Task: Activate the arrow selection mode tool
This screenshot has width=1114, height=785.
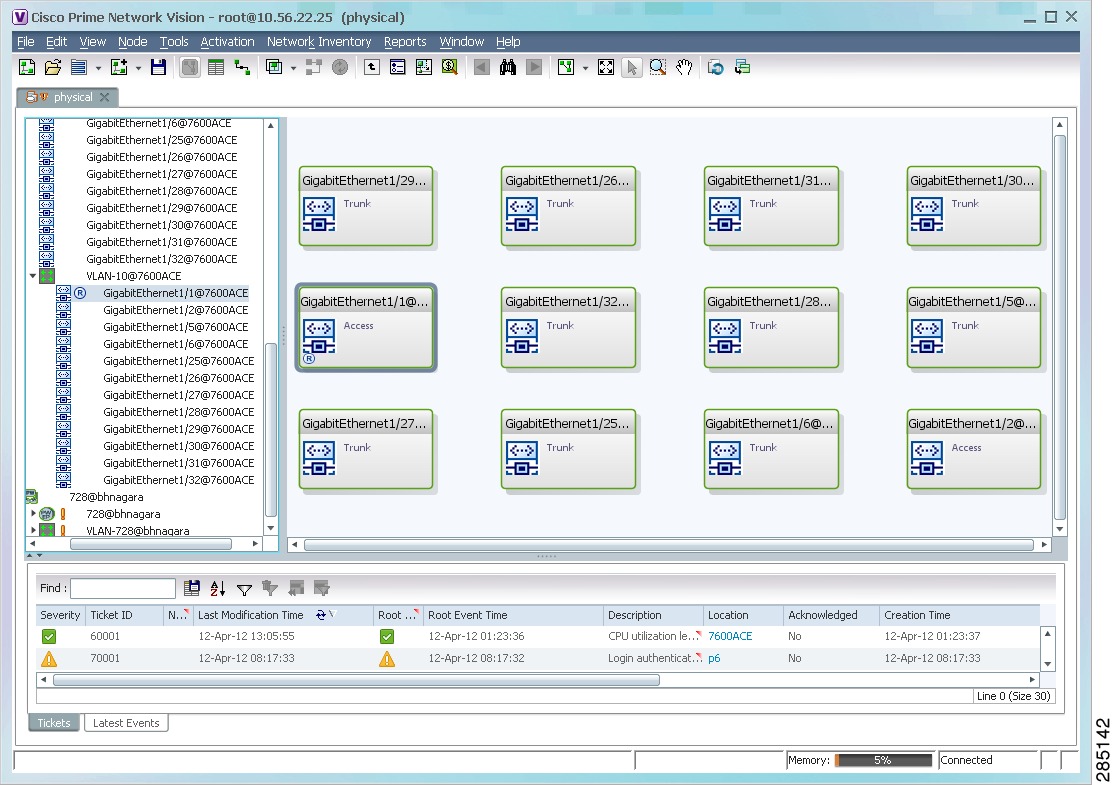Action: [632, 67]
